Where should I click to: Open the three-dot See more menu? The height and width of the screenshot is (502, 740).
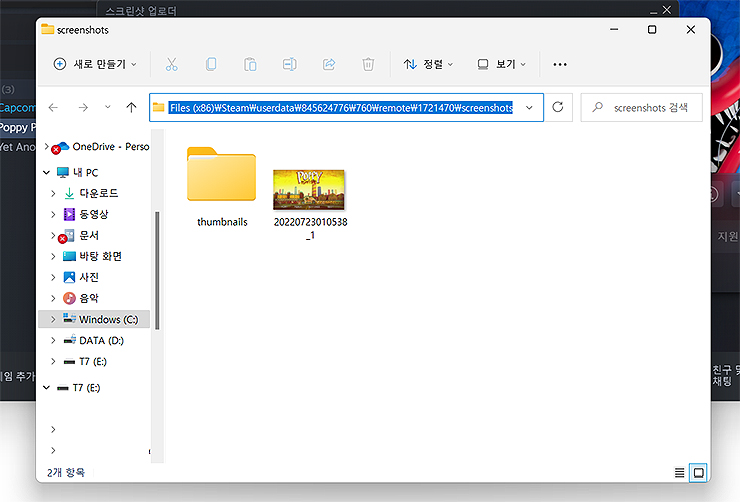pos(560,64)
